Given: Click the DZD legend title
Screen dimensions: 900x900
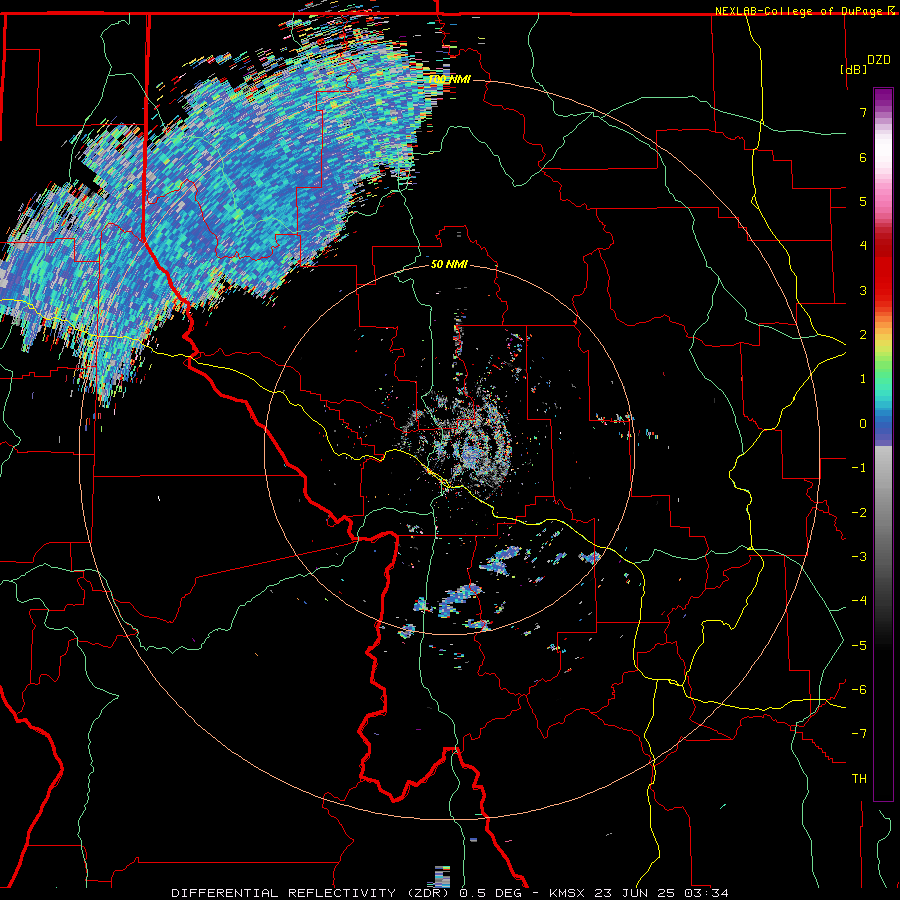Looking at the screenshot, I should 879,60.
